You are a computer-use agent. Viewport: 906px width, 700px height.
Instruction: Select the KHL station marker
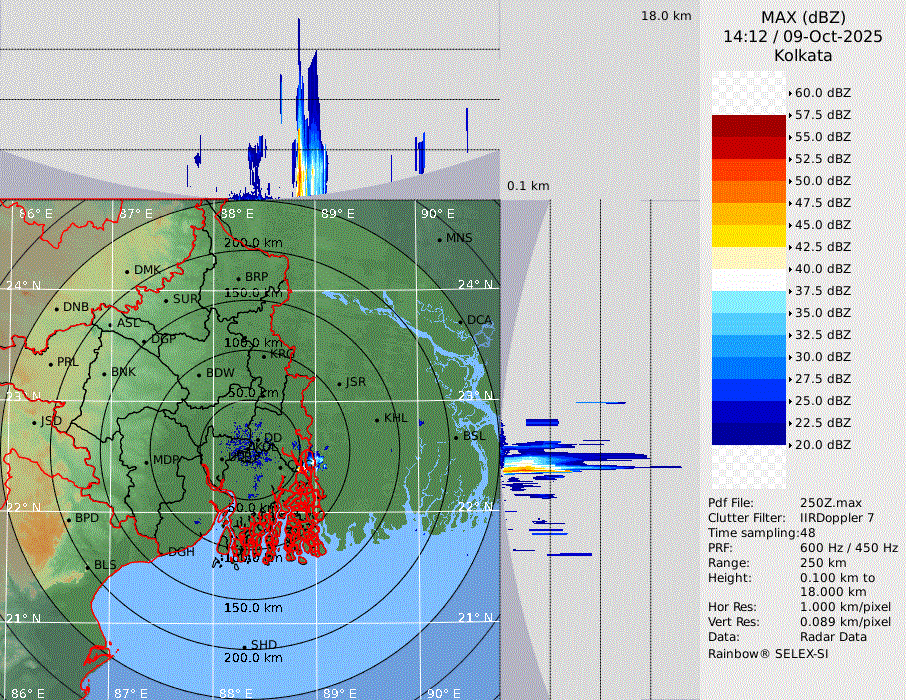377,419
